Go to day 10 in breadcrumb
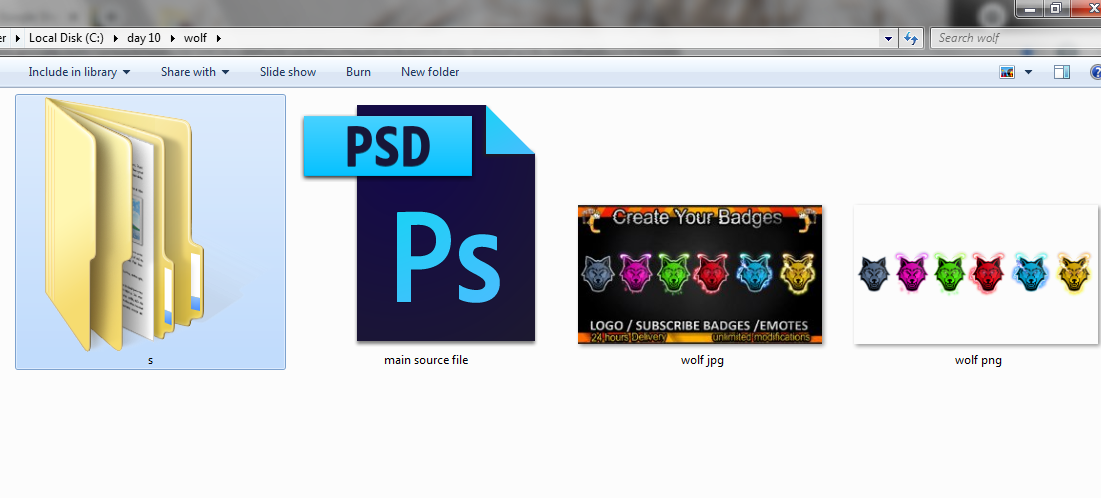Viewport: 1101px width, 498px height. [x=144, y=38]
